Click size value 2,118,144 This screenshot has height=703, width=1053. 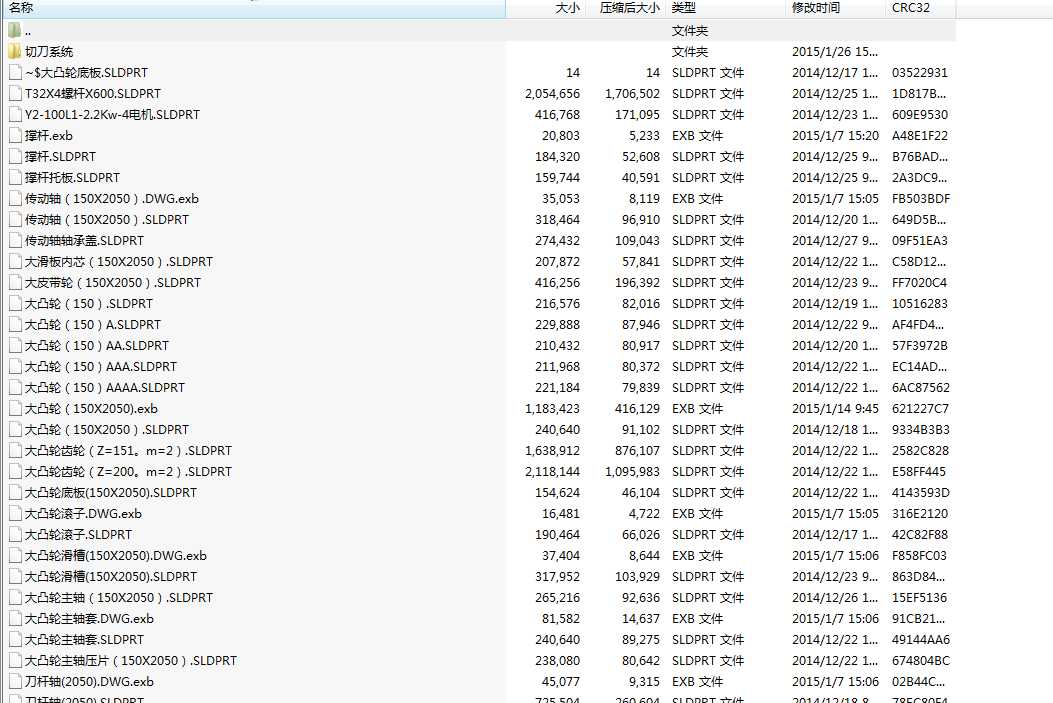(x=552, y=472)
